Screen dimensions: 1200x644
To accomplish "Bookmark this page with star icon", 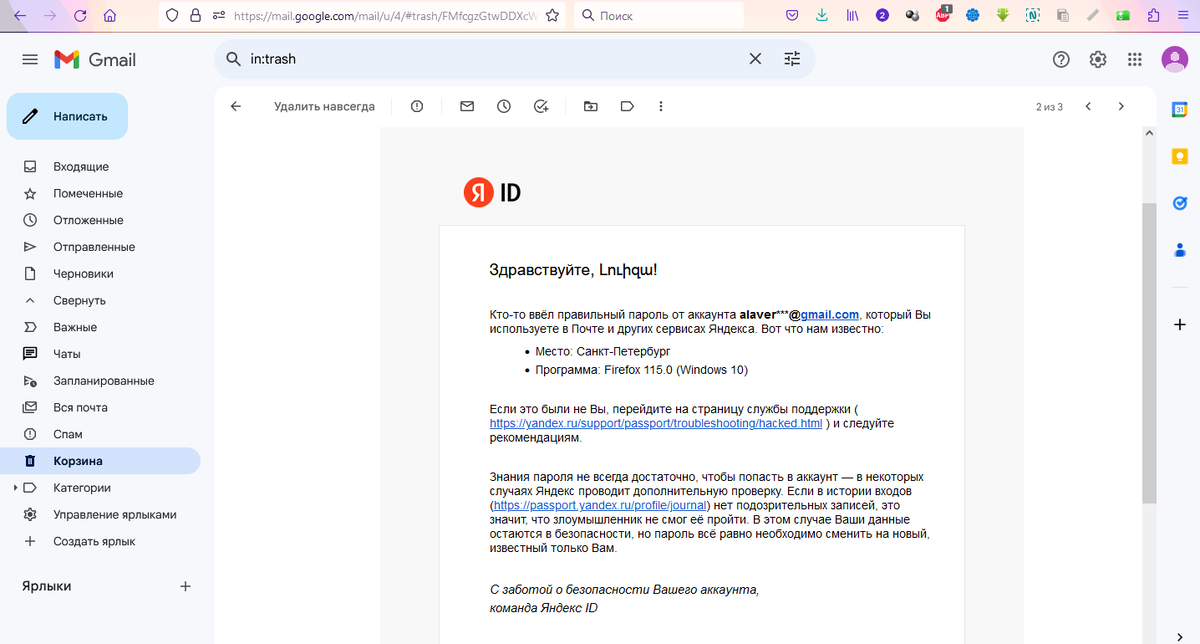I will (552, 16).
